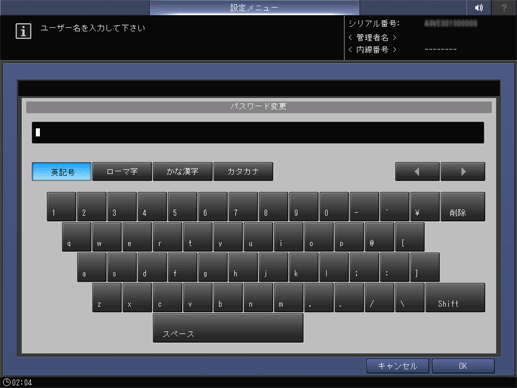Click the キャンセル button
Image resolution: width=517 pixels, height=388 pixels.
coord(397,366)
